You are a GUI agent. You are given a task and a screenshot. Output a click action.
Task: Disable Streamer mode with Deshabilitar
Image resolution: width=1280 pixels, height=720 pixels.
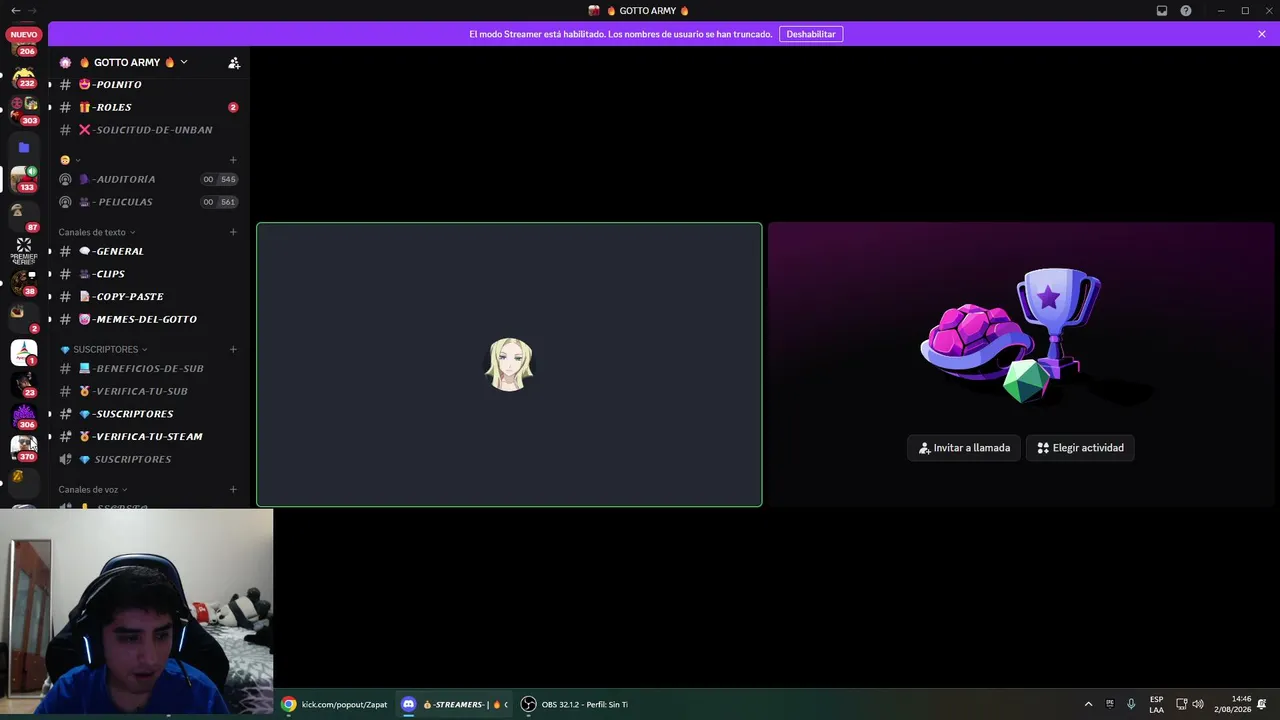tap(811, 34)
